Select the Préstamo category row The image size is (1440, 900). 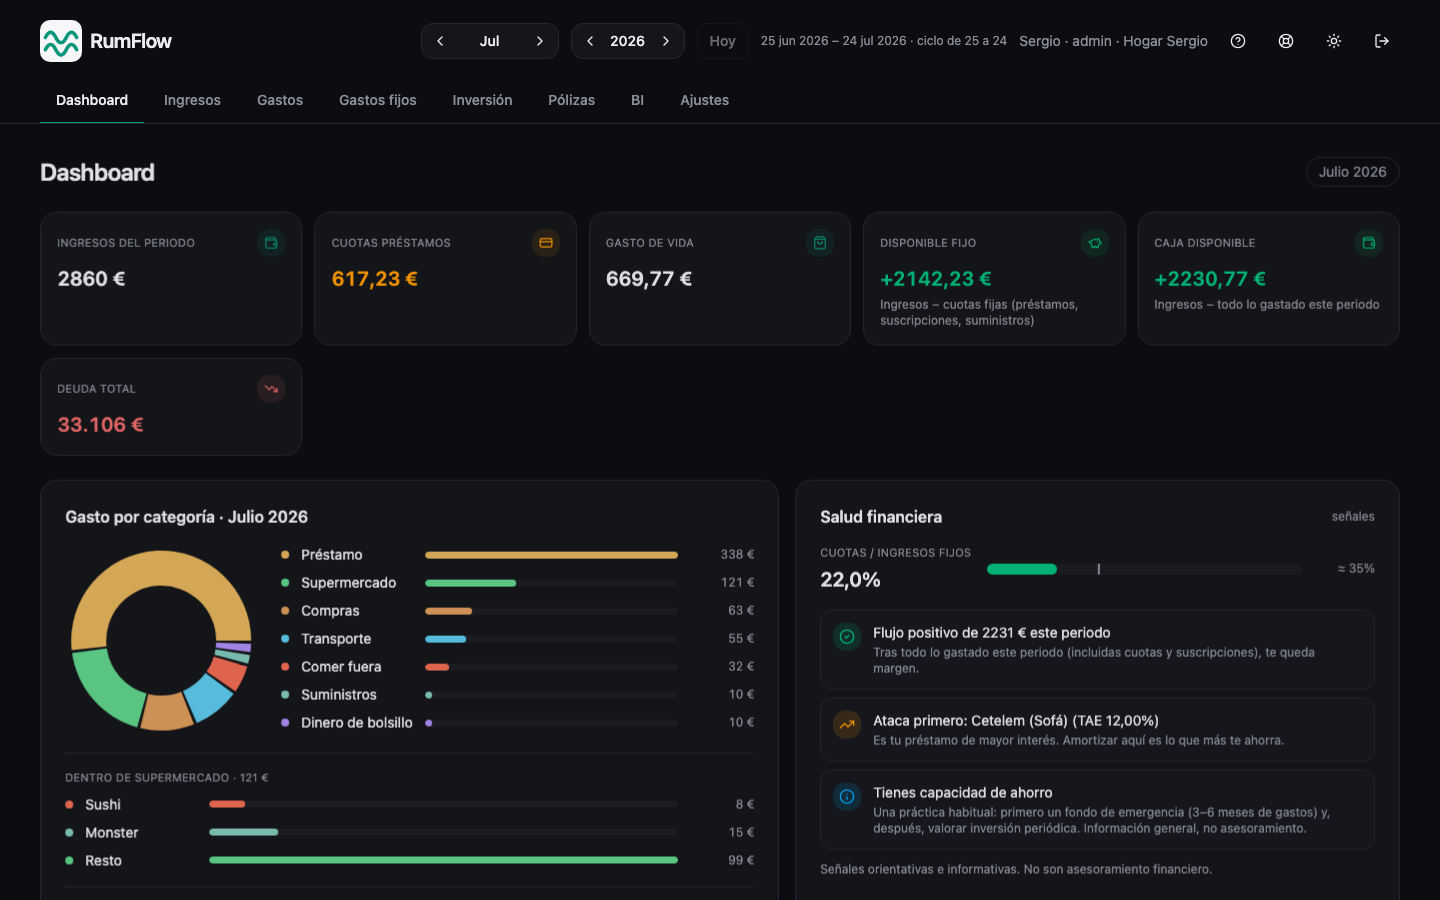518,555
